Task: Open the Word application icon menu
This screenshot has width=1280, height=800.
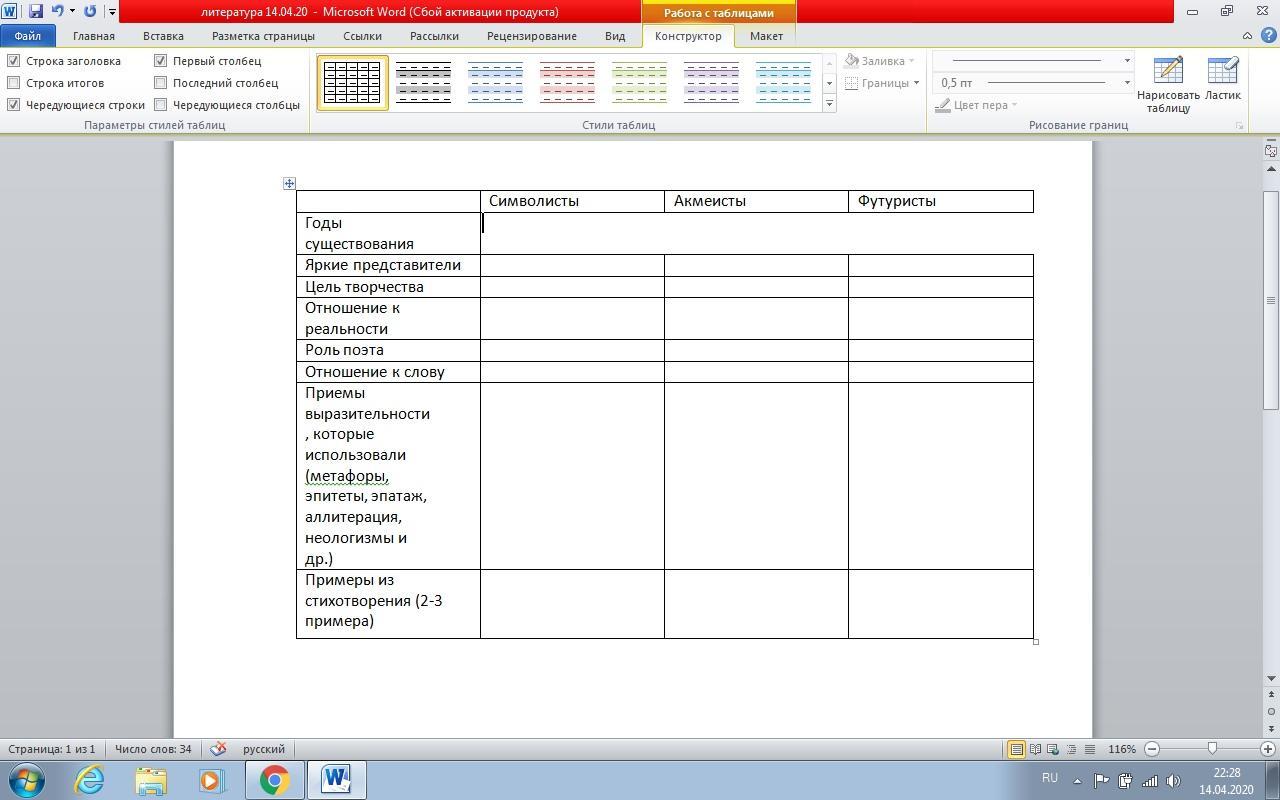Action: pyautogui.click(x=10, y=12)
